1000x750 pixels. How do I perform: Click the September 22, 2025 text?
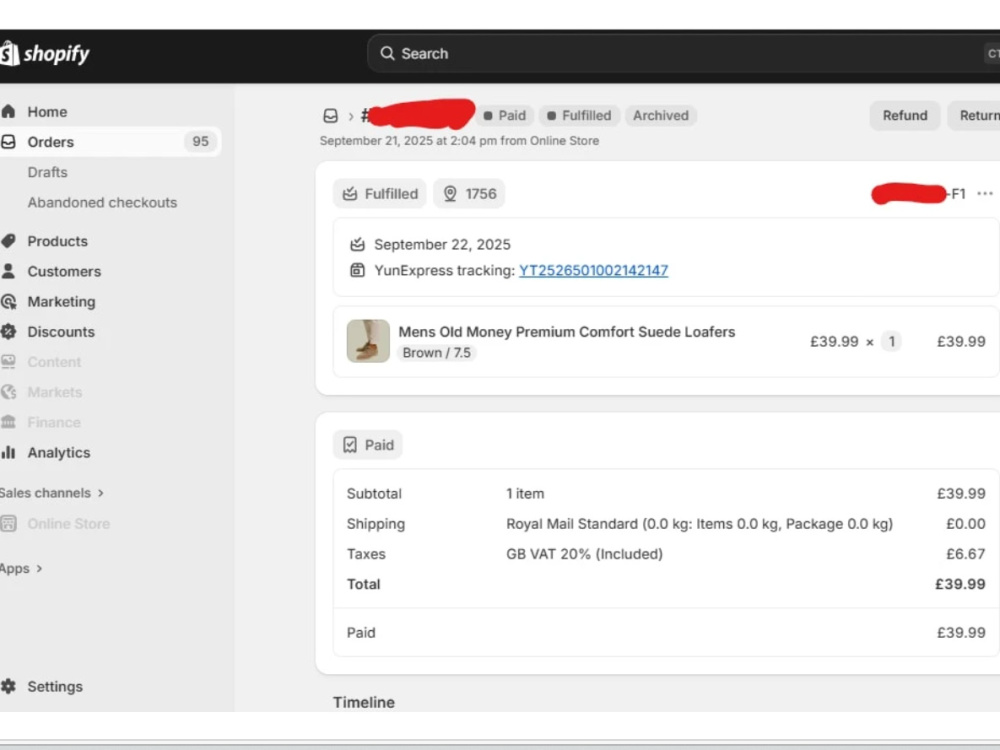tap(442, 244)
